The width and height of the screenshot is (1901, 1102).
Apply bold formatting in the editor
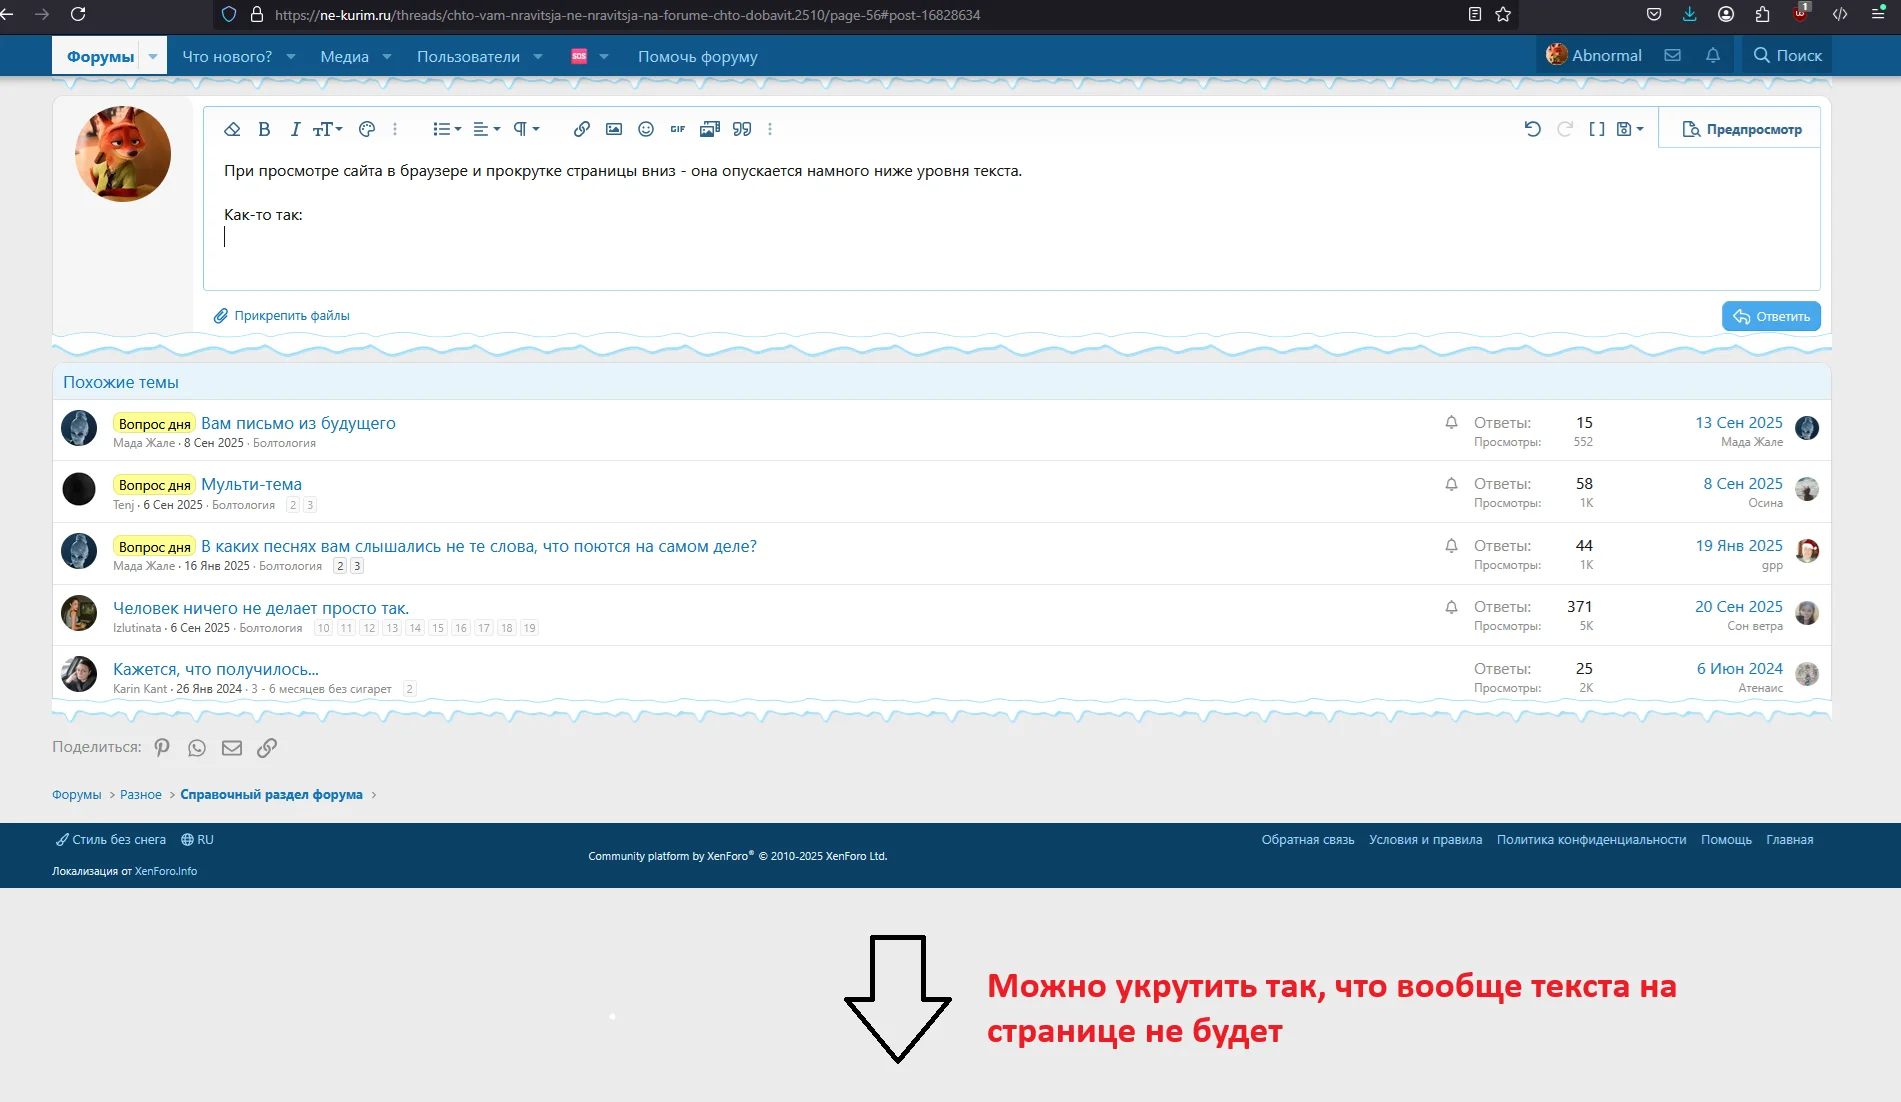click(264, 129)
